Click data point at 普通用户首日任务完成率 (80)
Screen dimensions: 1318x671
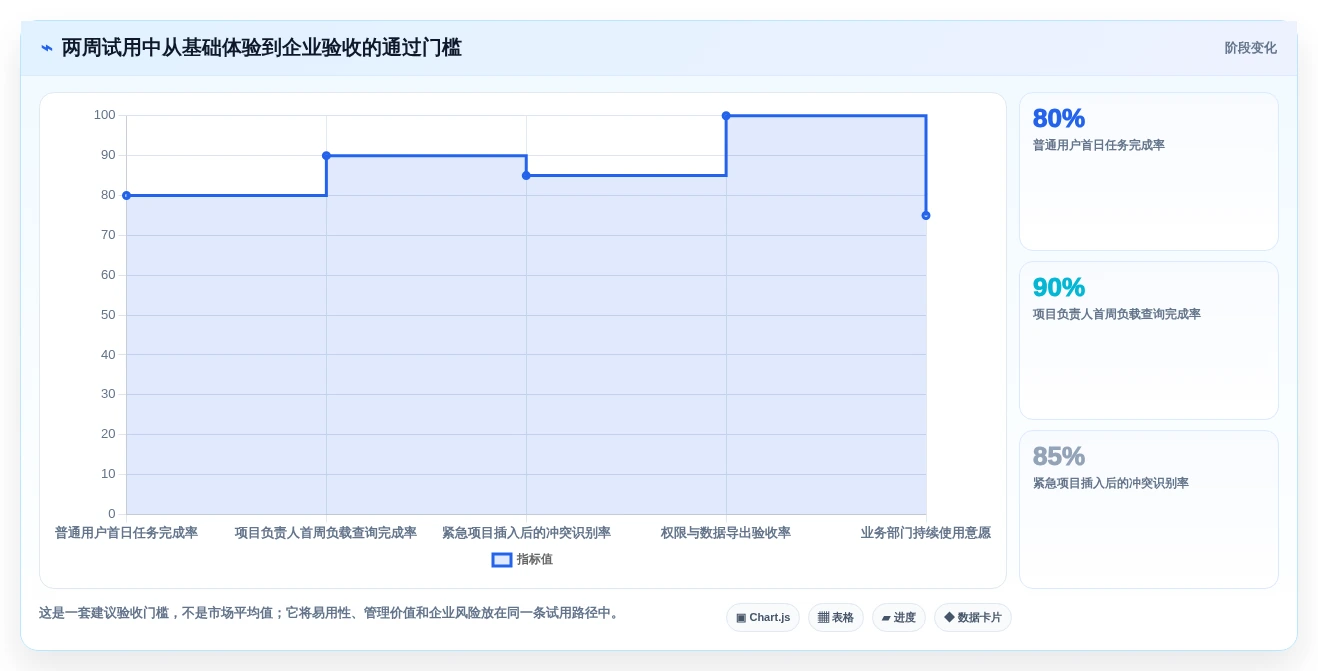pos(126,195)
